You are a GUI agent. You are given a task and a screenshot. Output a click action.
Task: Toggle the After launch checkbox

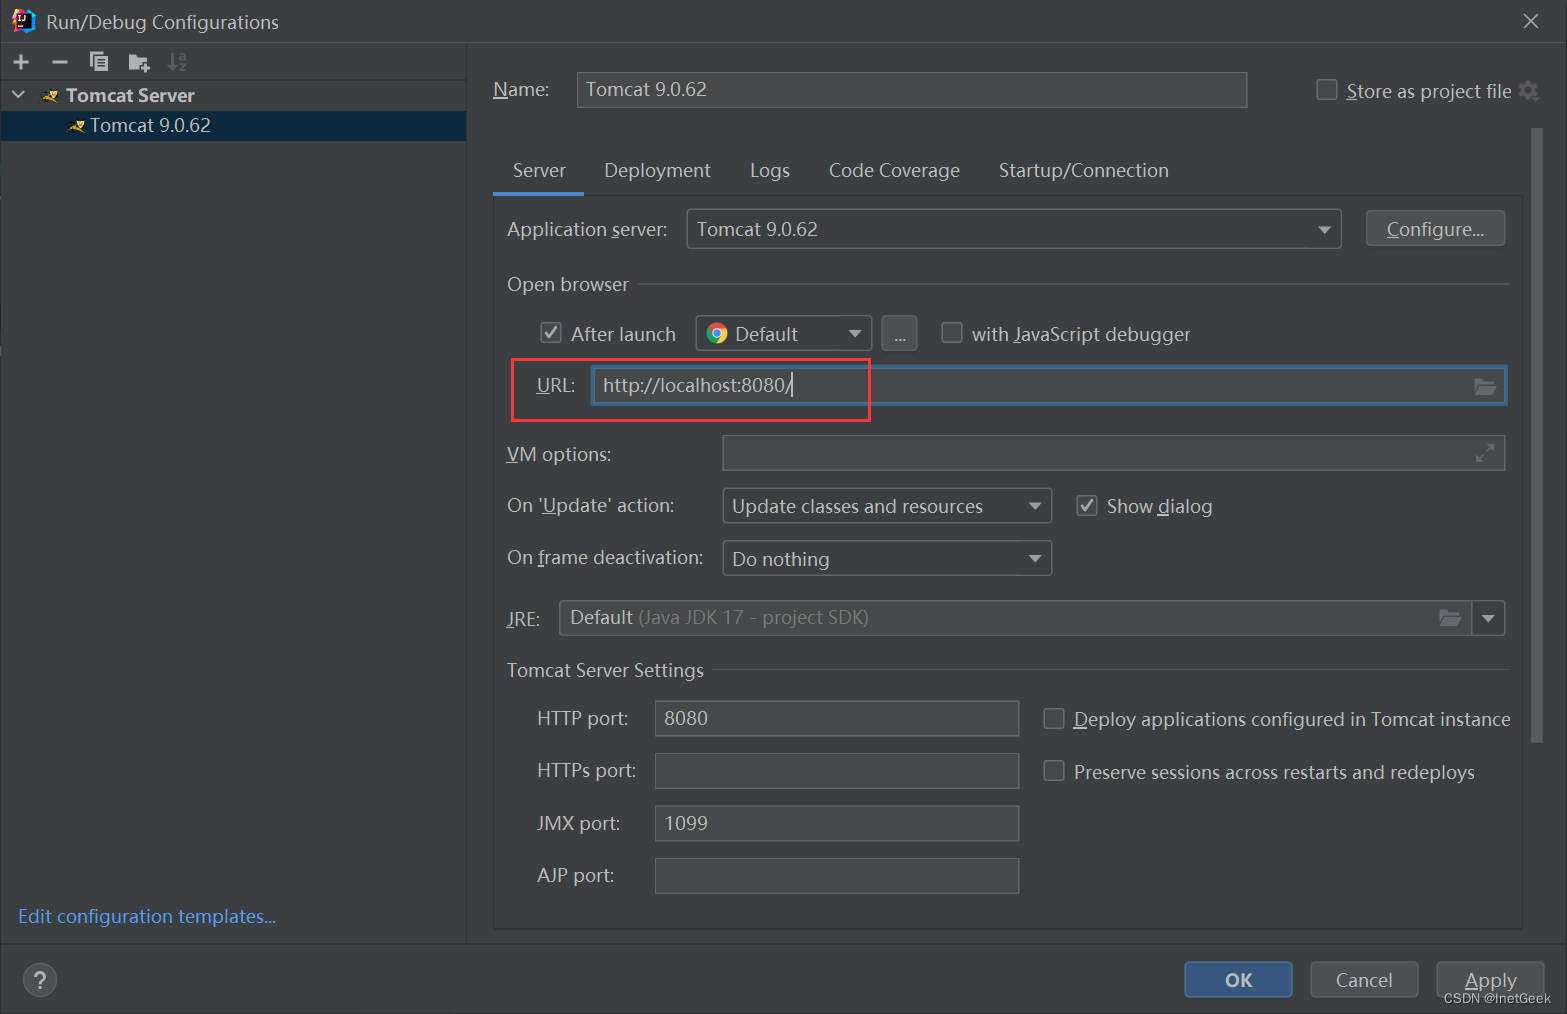click(551, 333)
